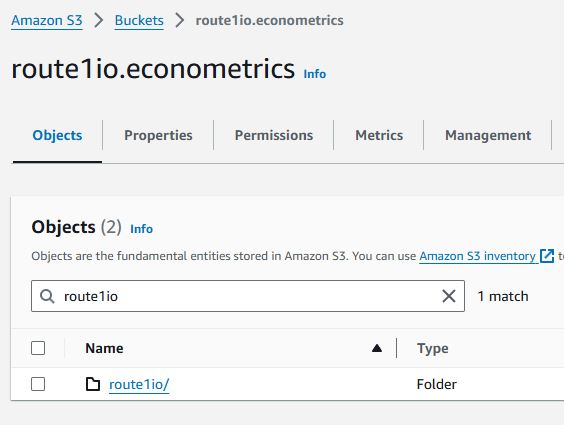564x425 pixels.
Task: Switch to the Properties tab
Action: click(158, 136)
